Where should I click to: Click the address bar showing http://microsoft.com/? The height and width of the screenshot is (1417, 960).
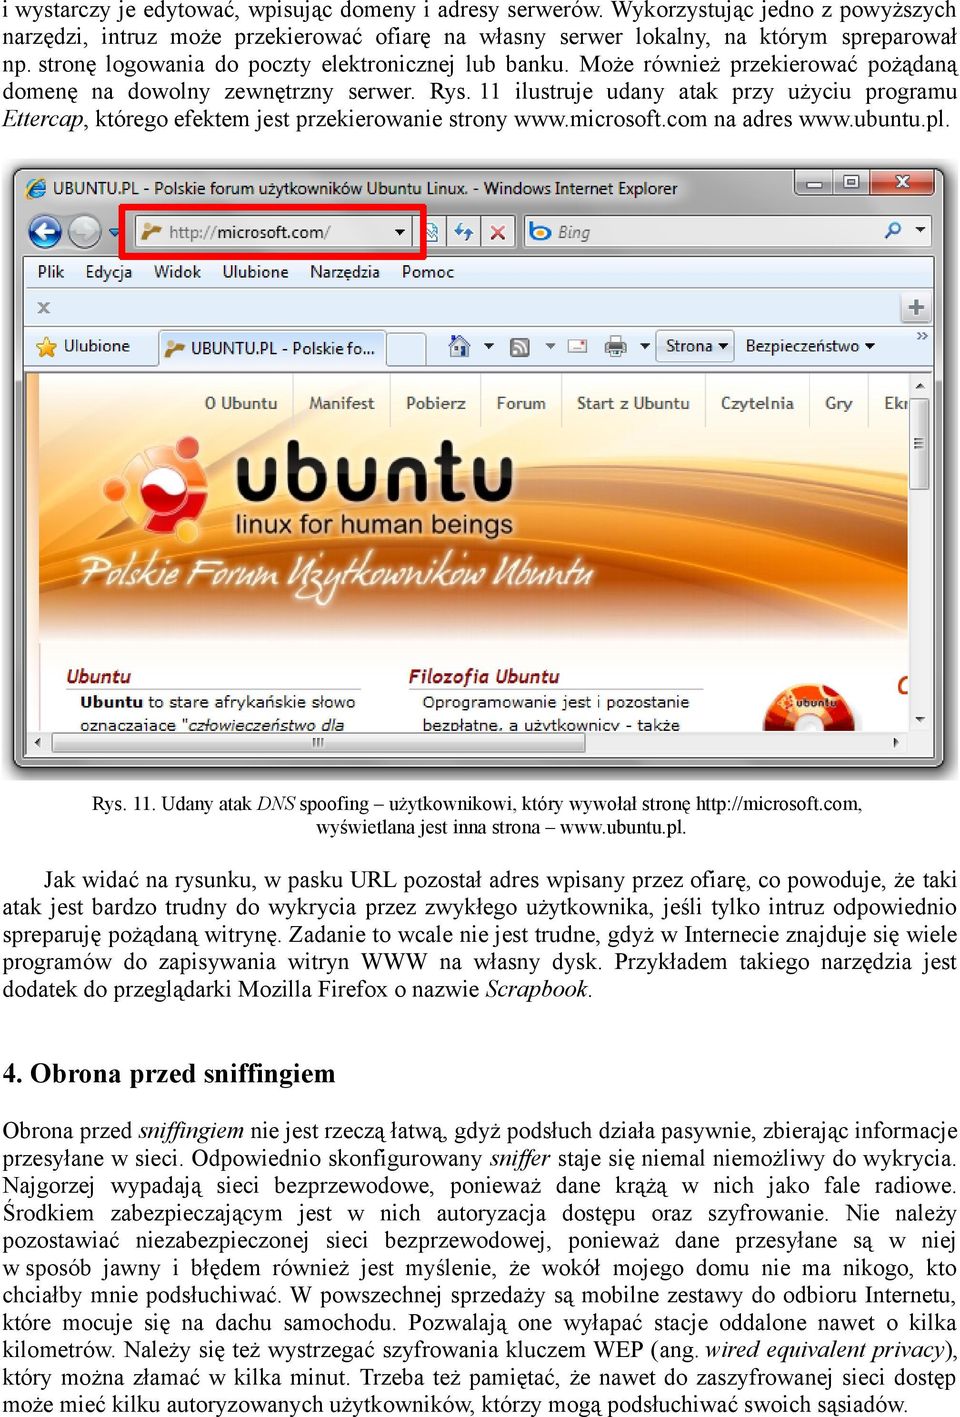[274, 232]
